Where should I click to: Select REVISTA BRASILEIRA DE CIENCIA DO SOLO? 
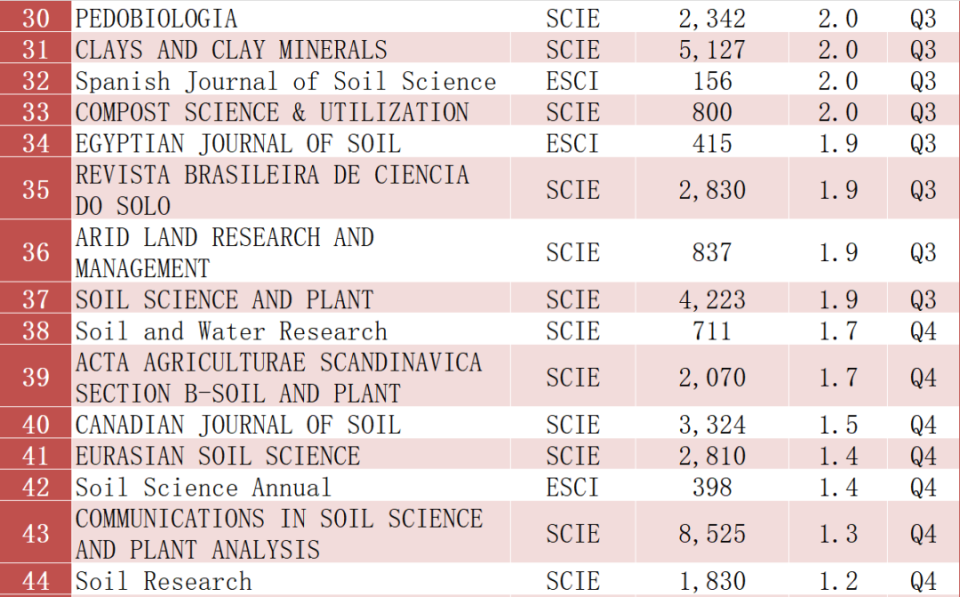[x=272, y=190]
